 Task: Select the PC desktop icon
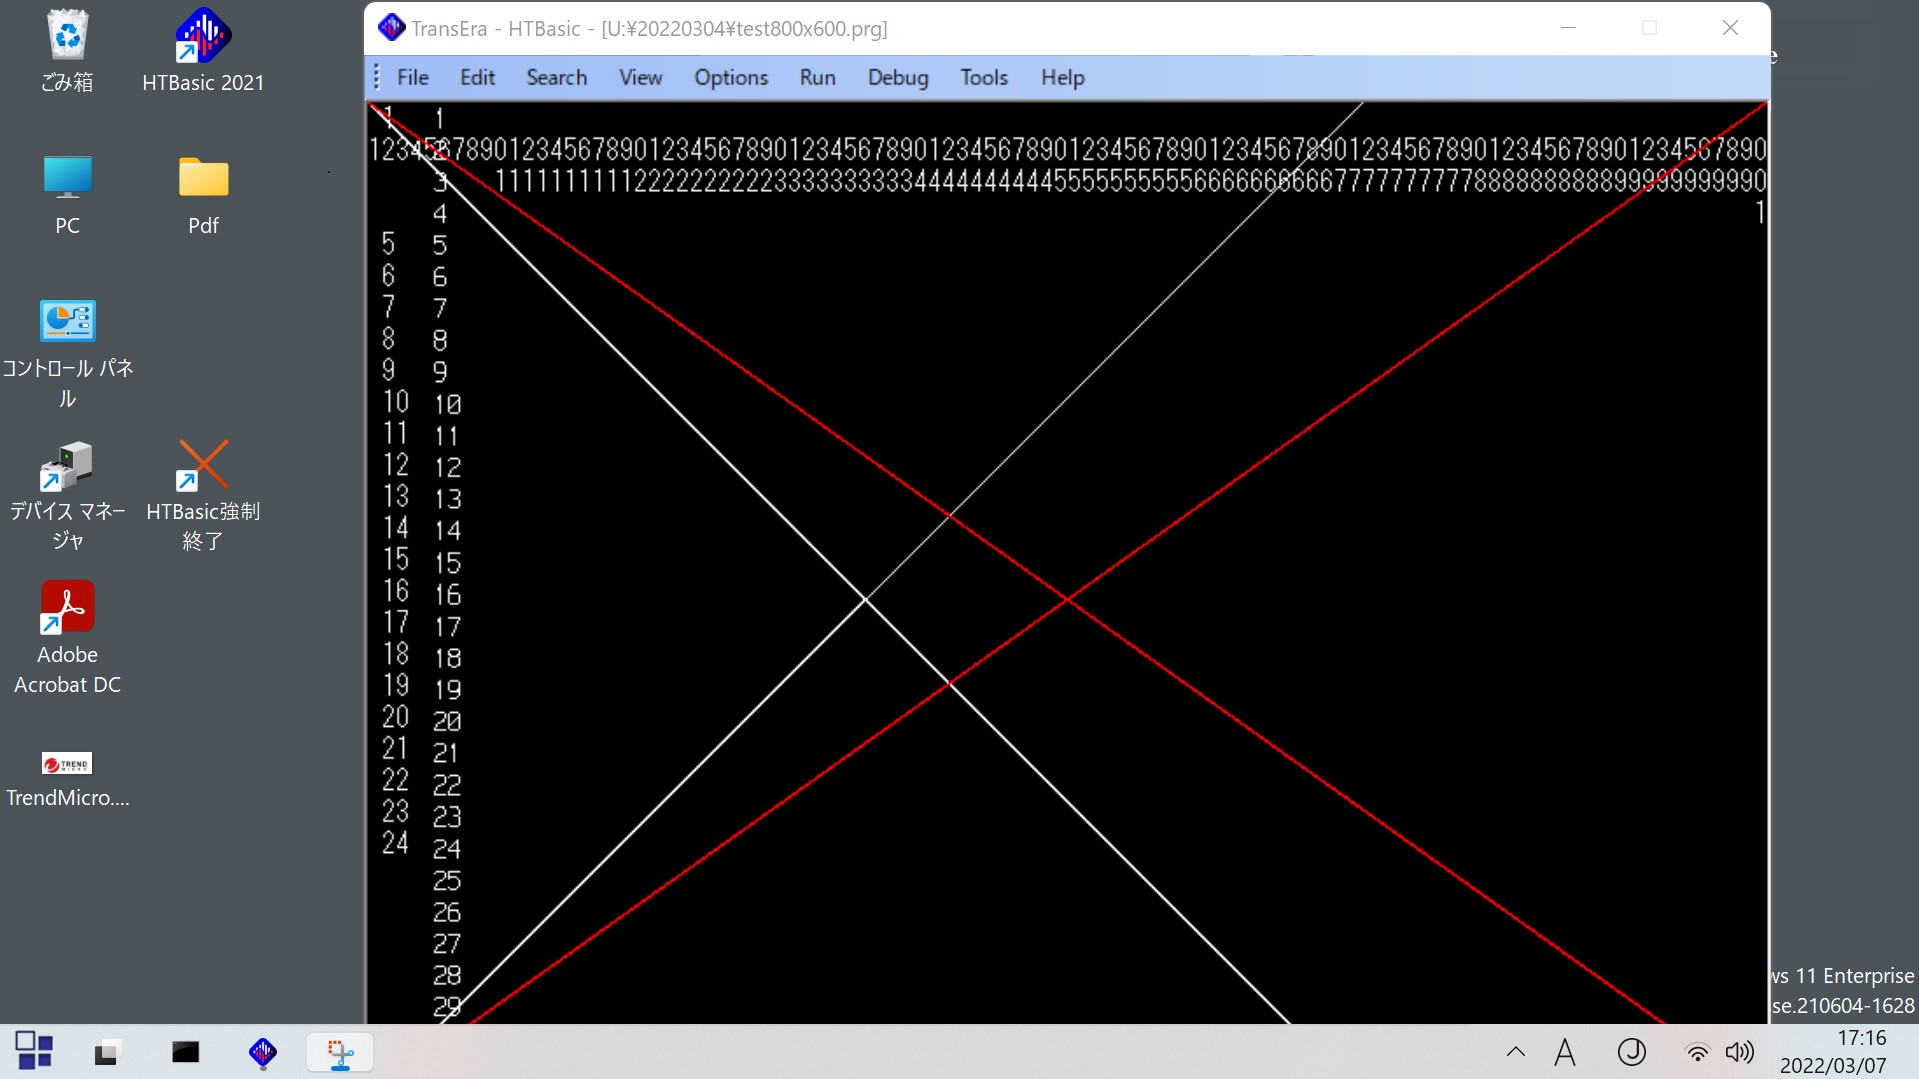click(x=67, y=196)
